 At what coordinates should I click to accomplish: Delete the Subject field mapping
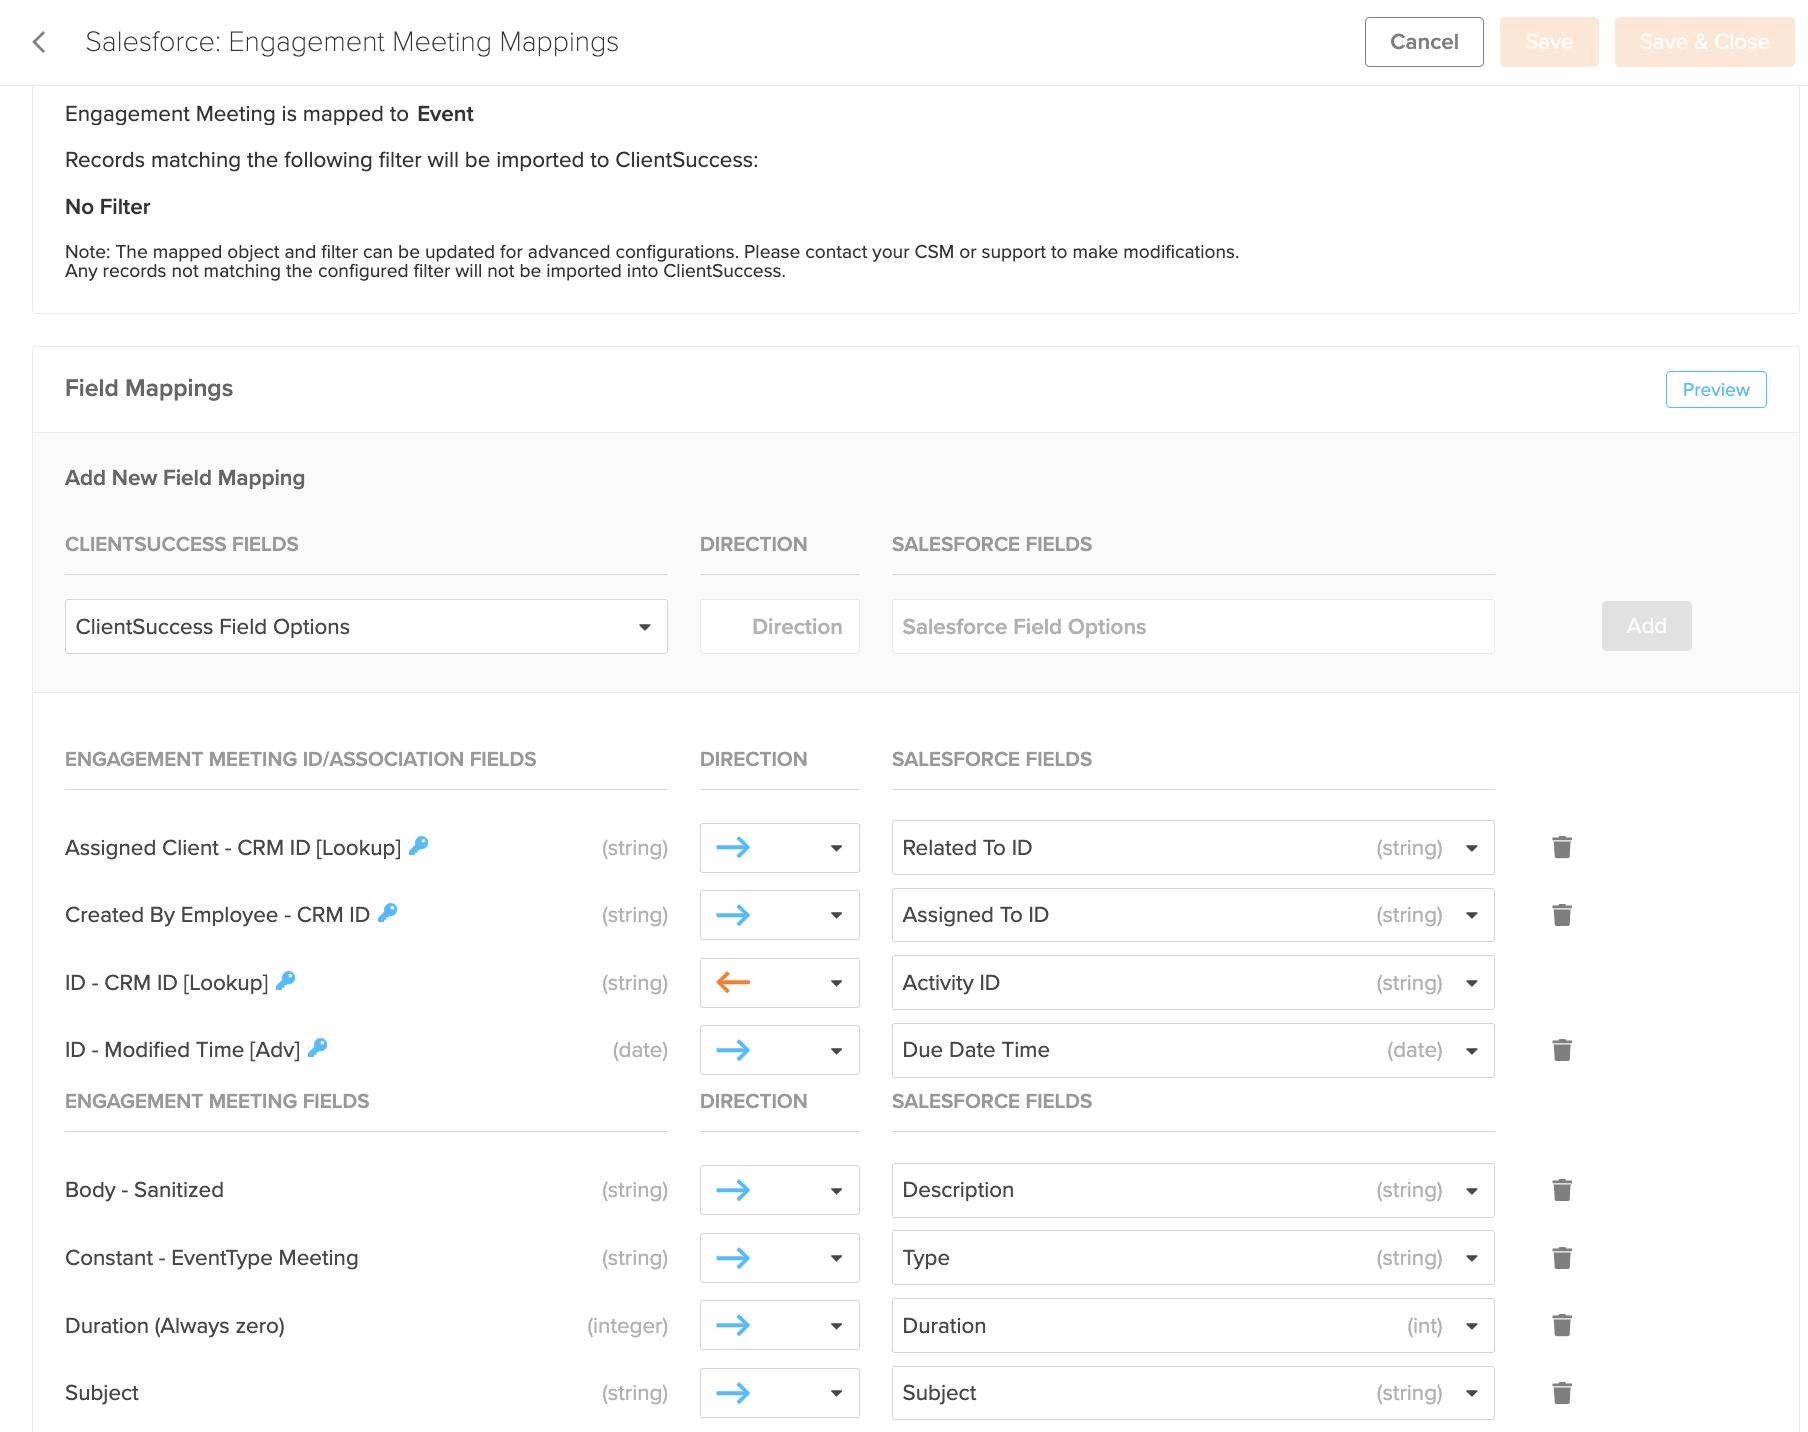coord(1562,1393)
